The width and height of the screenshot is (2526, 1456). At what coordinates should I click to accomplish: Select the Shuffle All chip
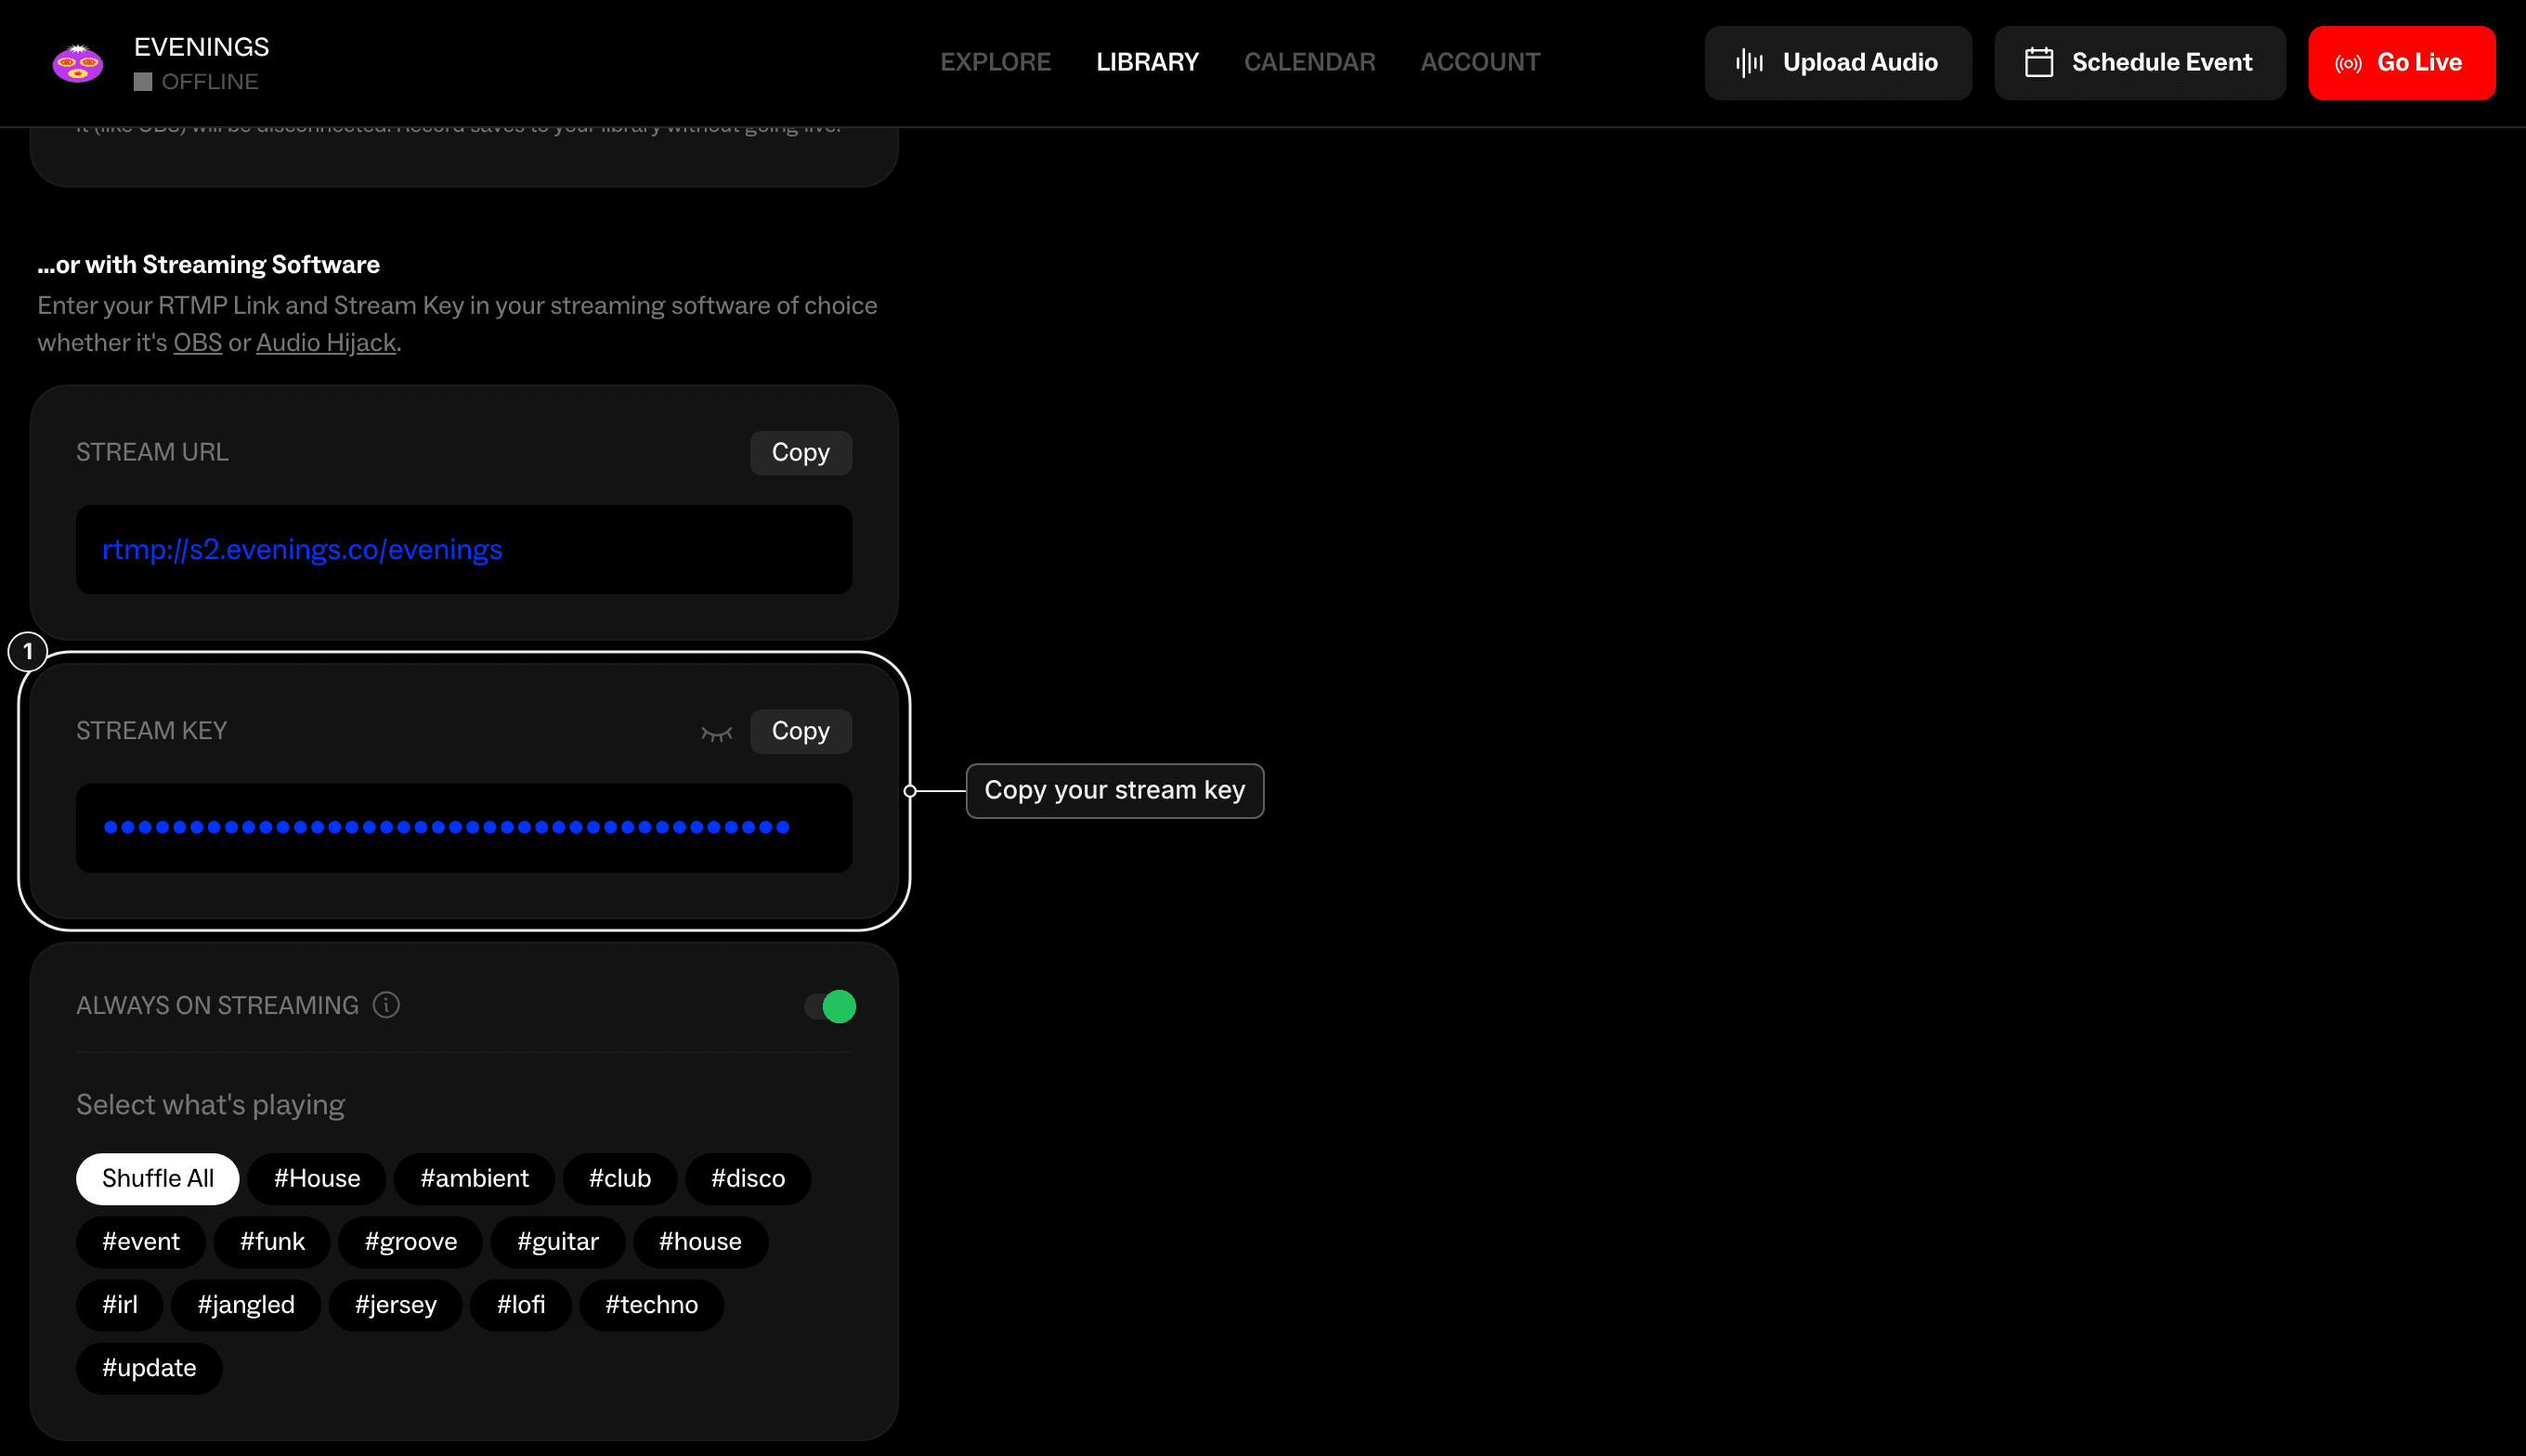[x=158, y=1178]
